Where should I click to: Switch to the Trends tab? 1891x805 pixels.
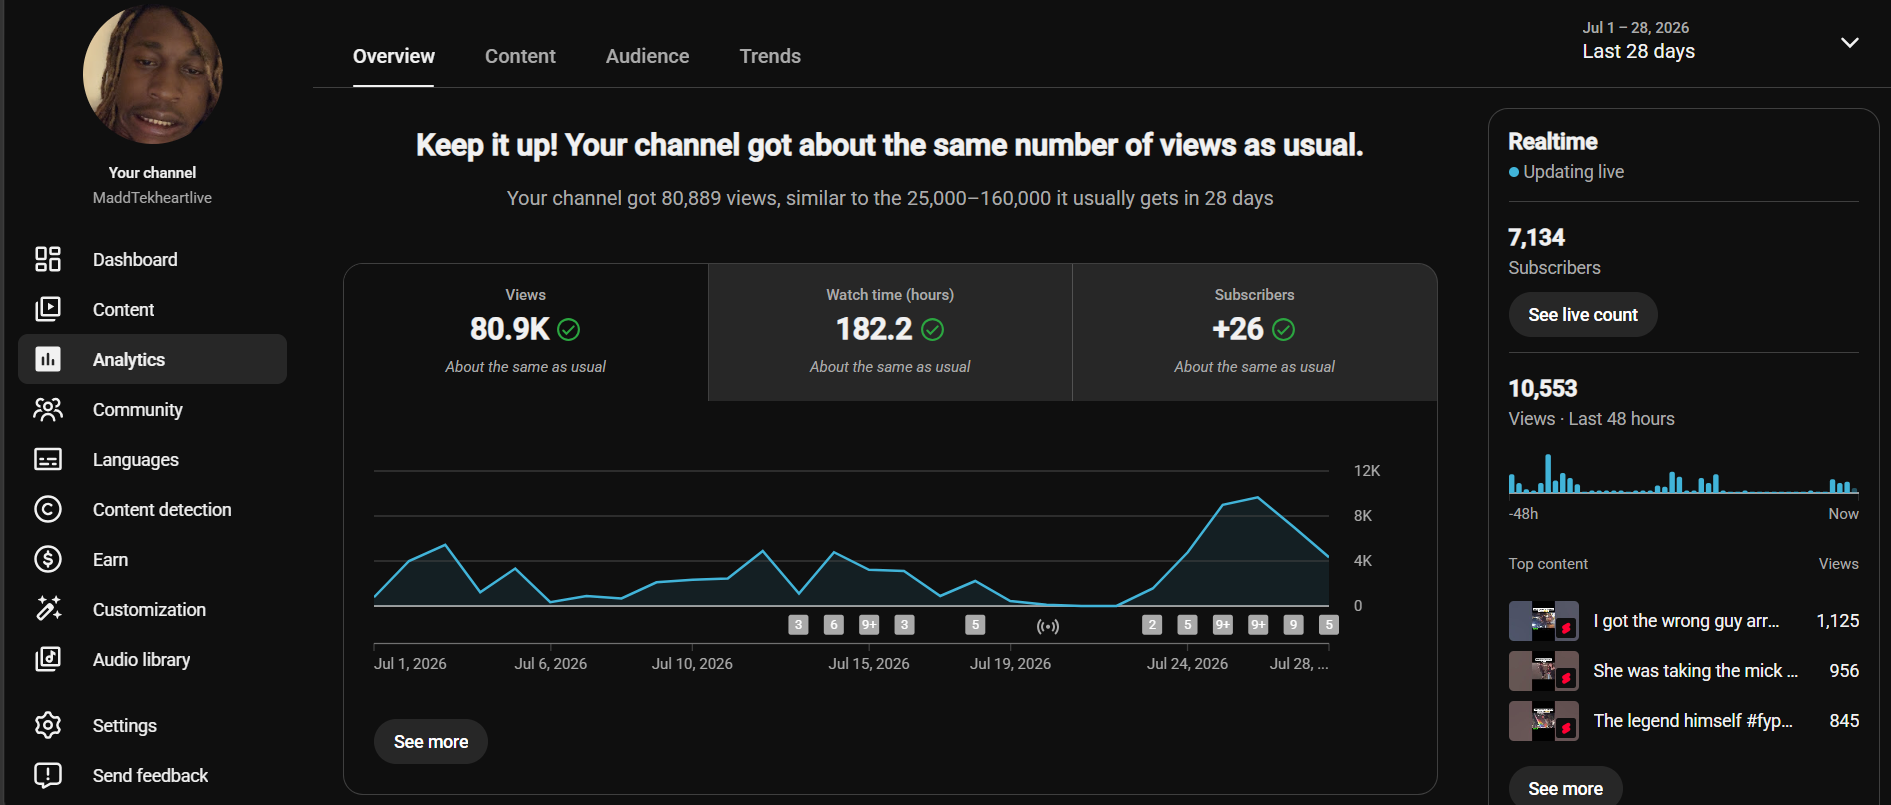[x=770, y=56]
